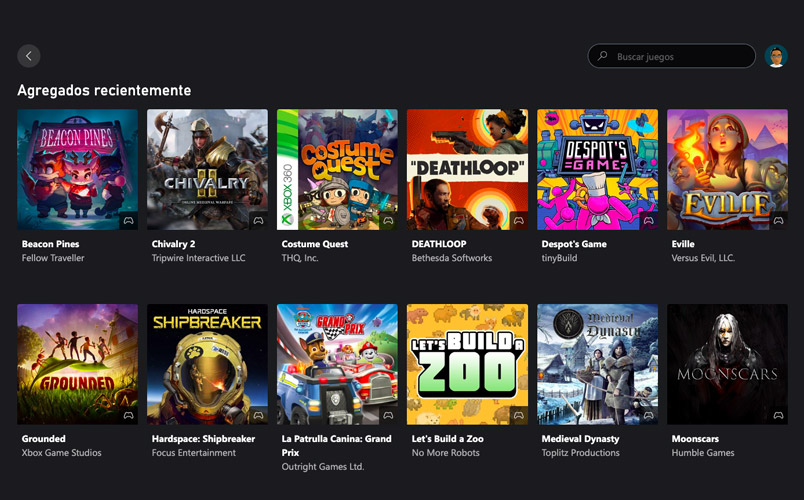Click publisher text Versus Evil, LLC.
The image size is (804, 500).
pos(703,258)
